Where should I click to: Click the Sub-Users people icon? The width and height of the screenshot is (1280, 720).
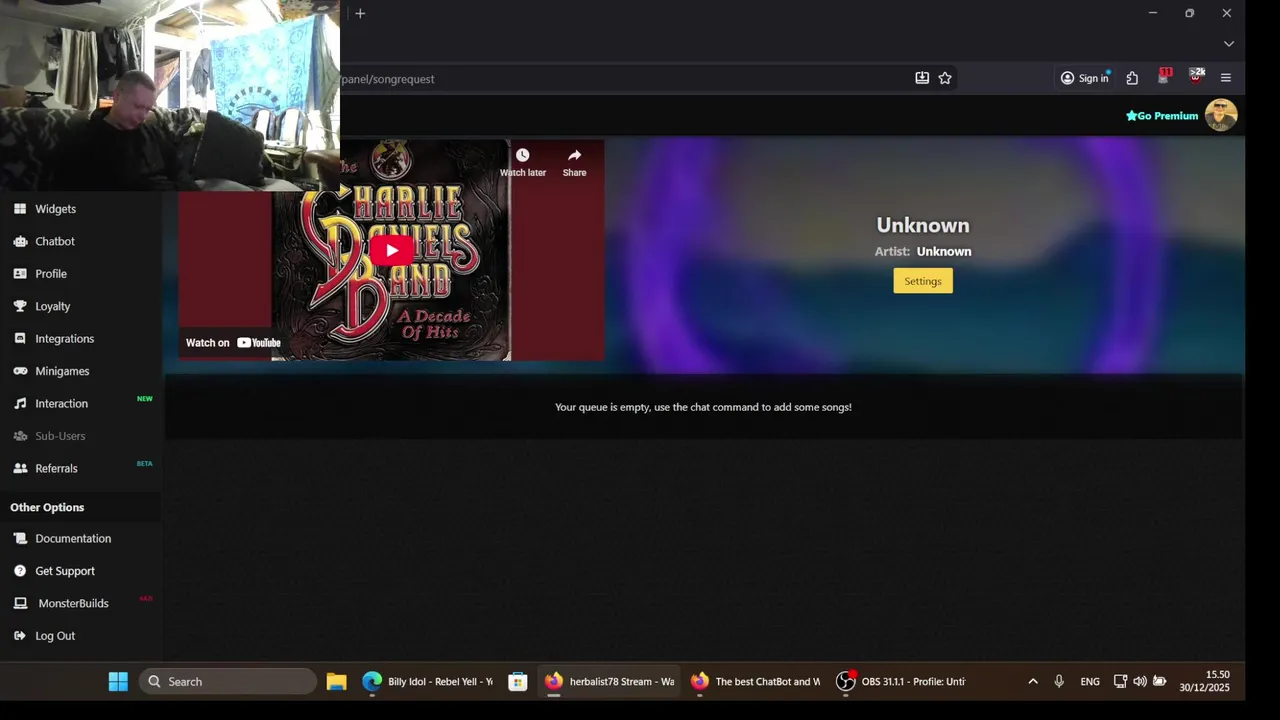20,436
